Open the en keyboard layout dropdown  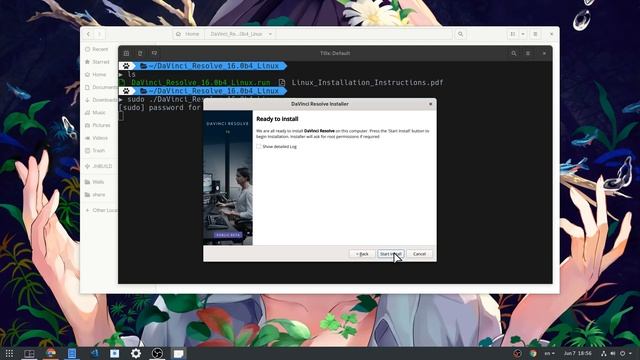tap(550, 353)
